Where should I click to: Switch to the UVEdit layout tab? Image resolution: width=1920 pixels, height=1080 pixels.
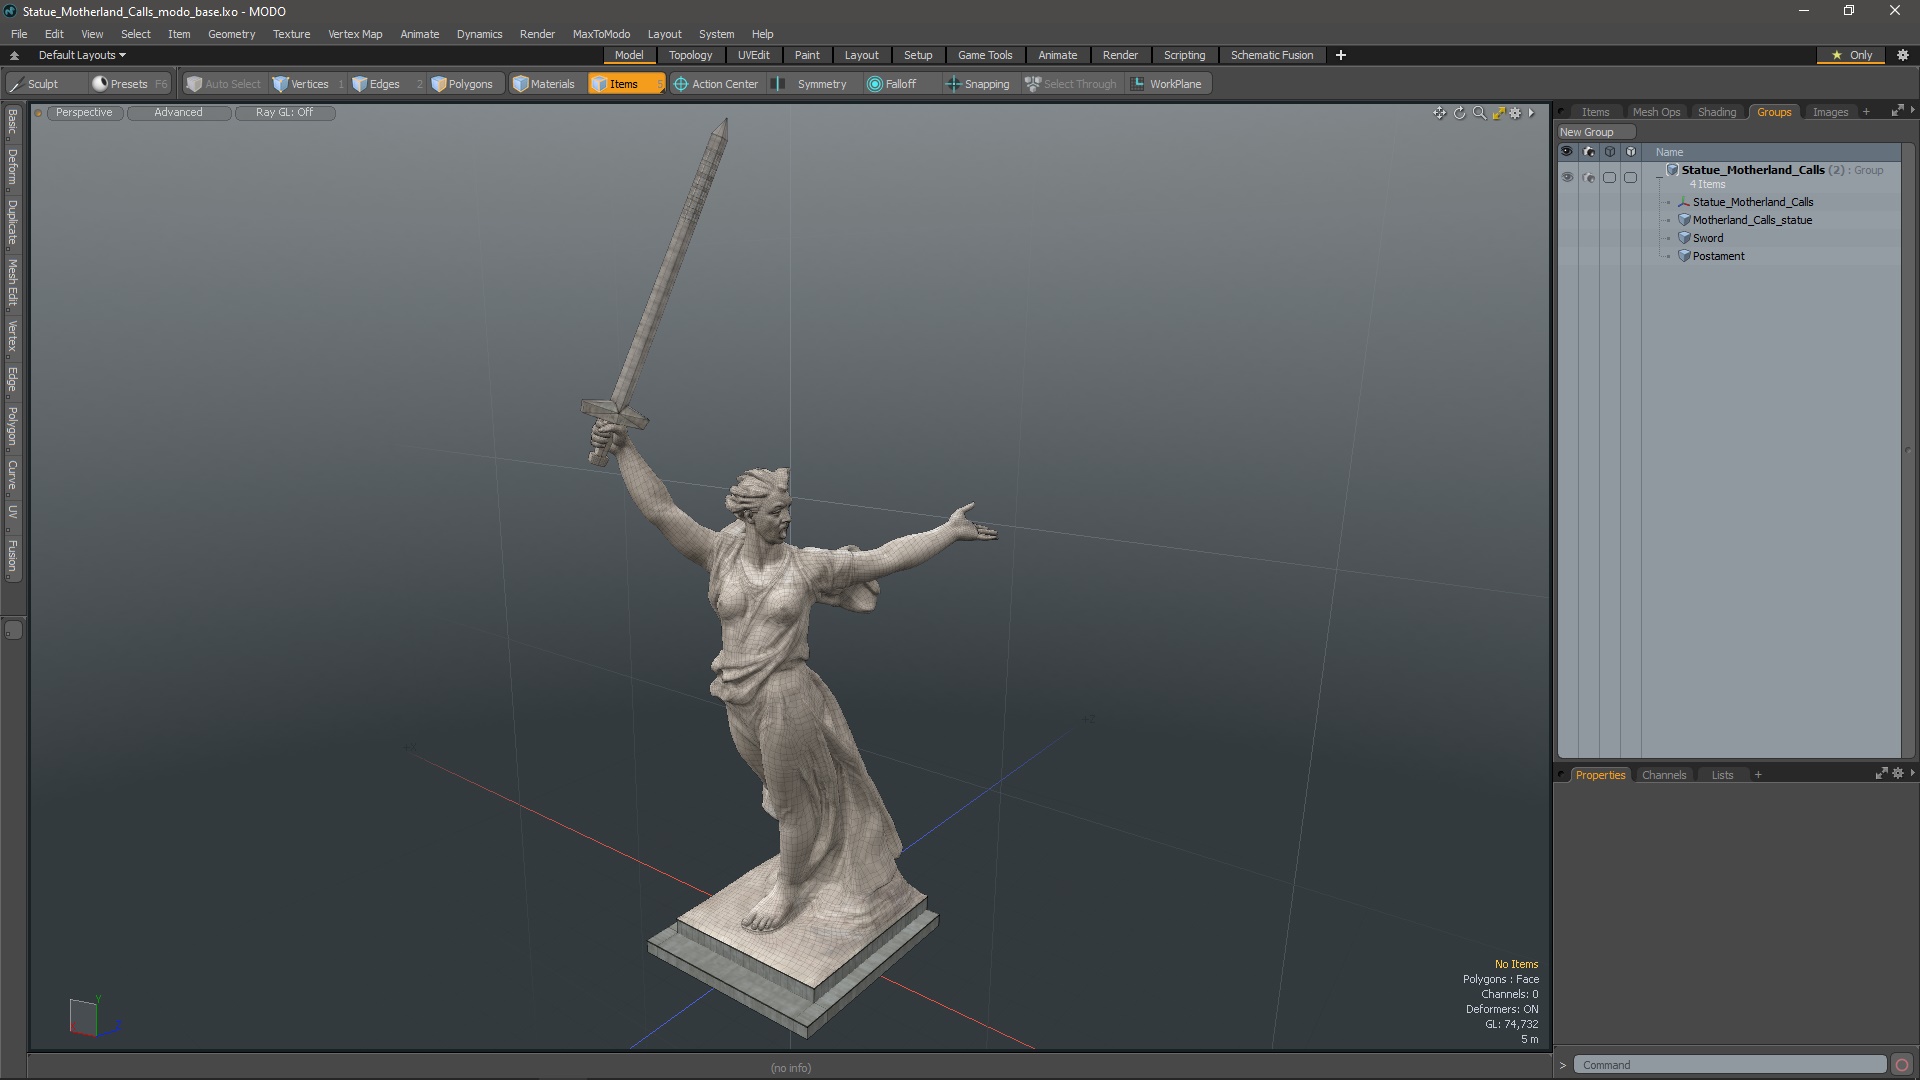[x=753, y=55]
